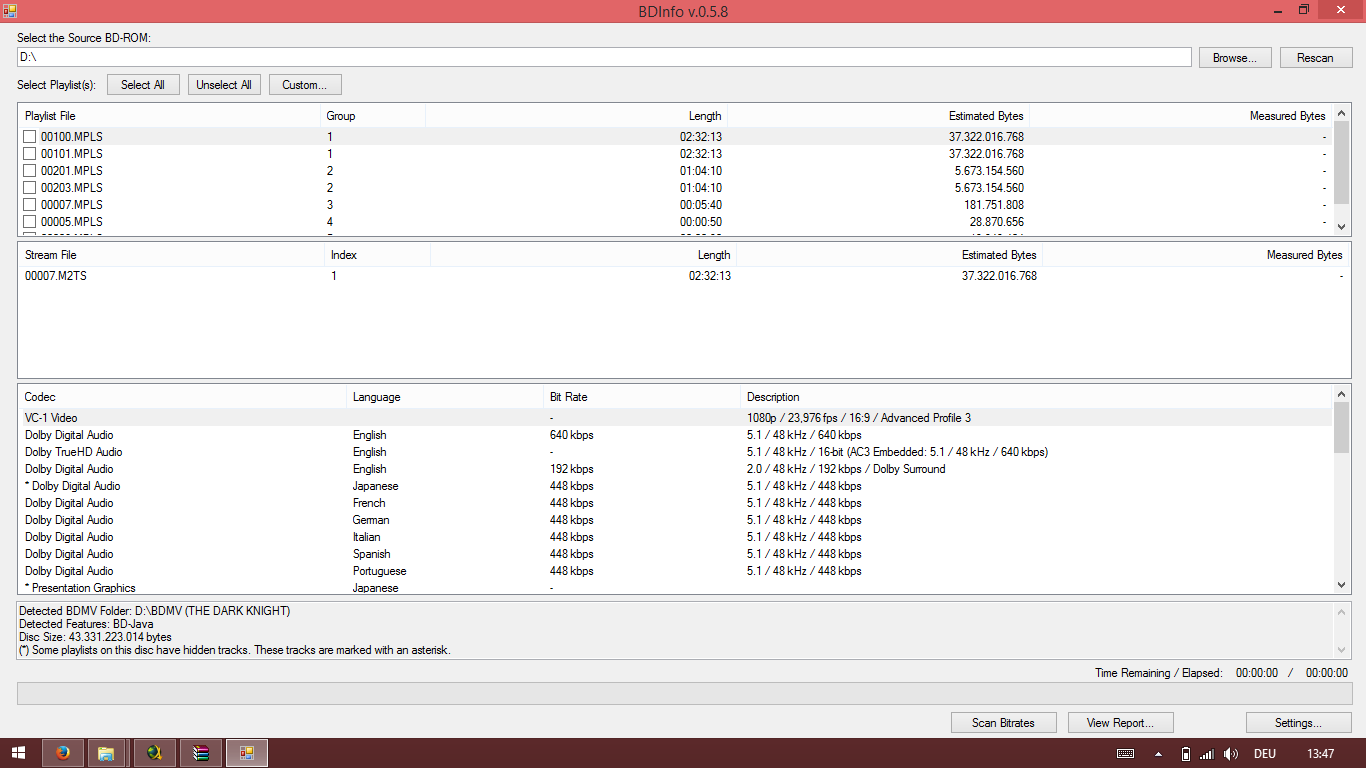This screenshot has height=768, width=1366.
Task: Tick the checkbox for 00100.MPLS
Action: (x=30, y=137)
